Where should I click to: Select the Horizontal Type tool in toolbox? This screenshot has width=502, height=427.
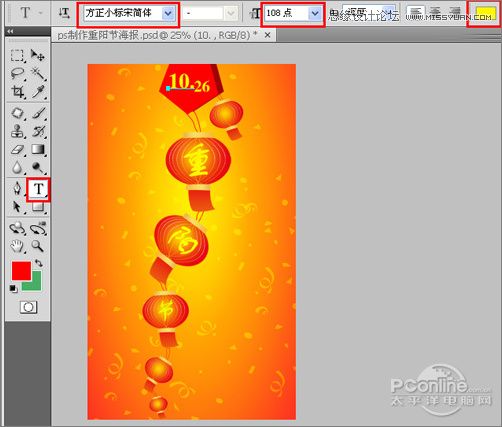coord(38,189)
